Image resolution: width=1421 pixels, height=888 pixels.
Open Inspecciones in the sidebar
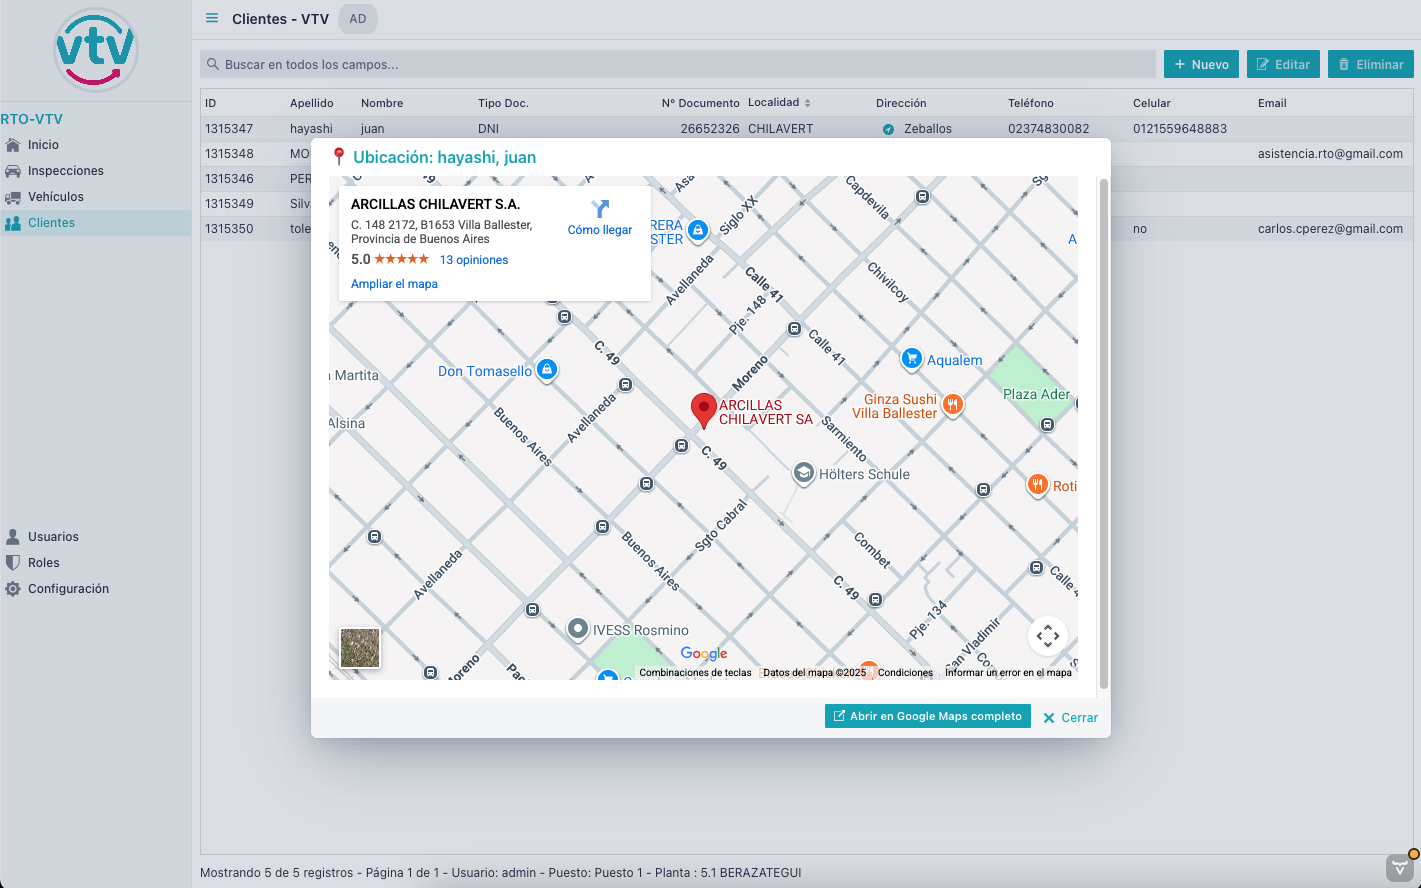(x=66, y=171)
